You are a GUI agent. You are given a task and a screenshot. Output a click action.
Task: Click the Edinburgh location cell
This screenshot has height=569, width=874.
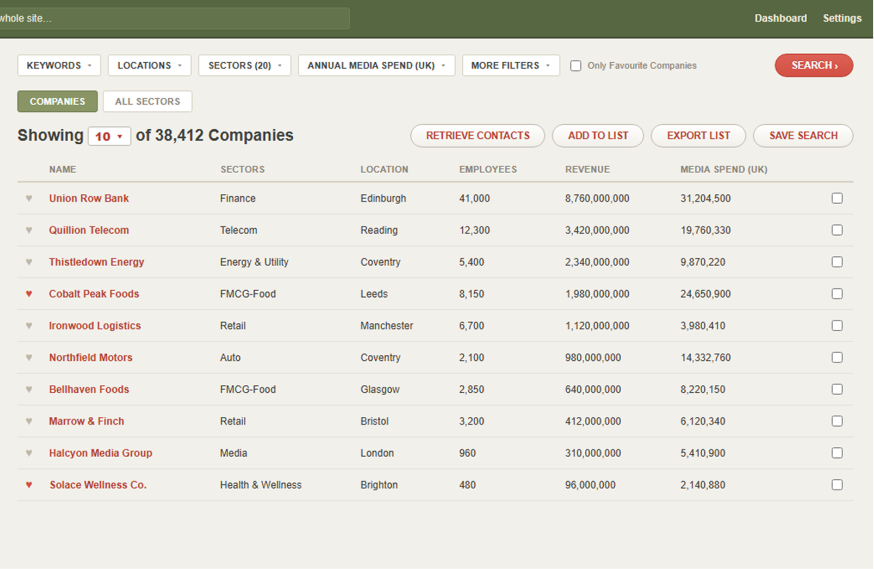[383, 198]
